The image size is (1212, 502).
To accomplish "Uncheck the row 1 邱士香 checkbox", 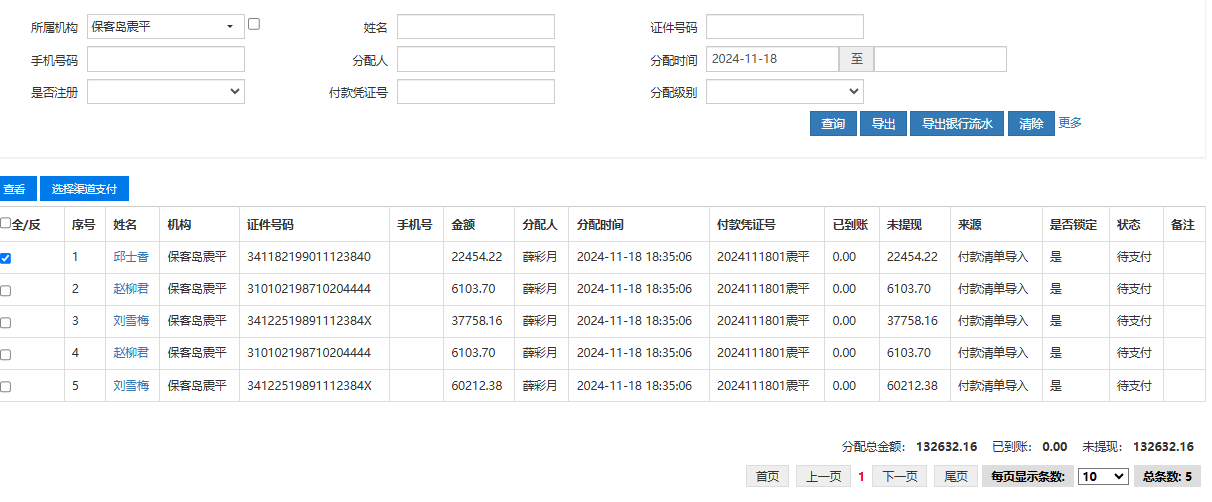I will (x=6, y=258).
